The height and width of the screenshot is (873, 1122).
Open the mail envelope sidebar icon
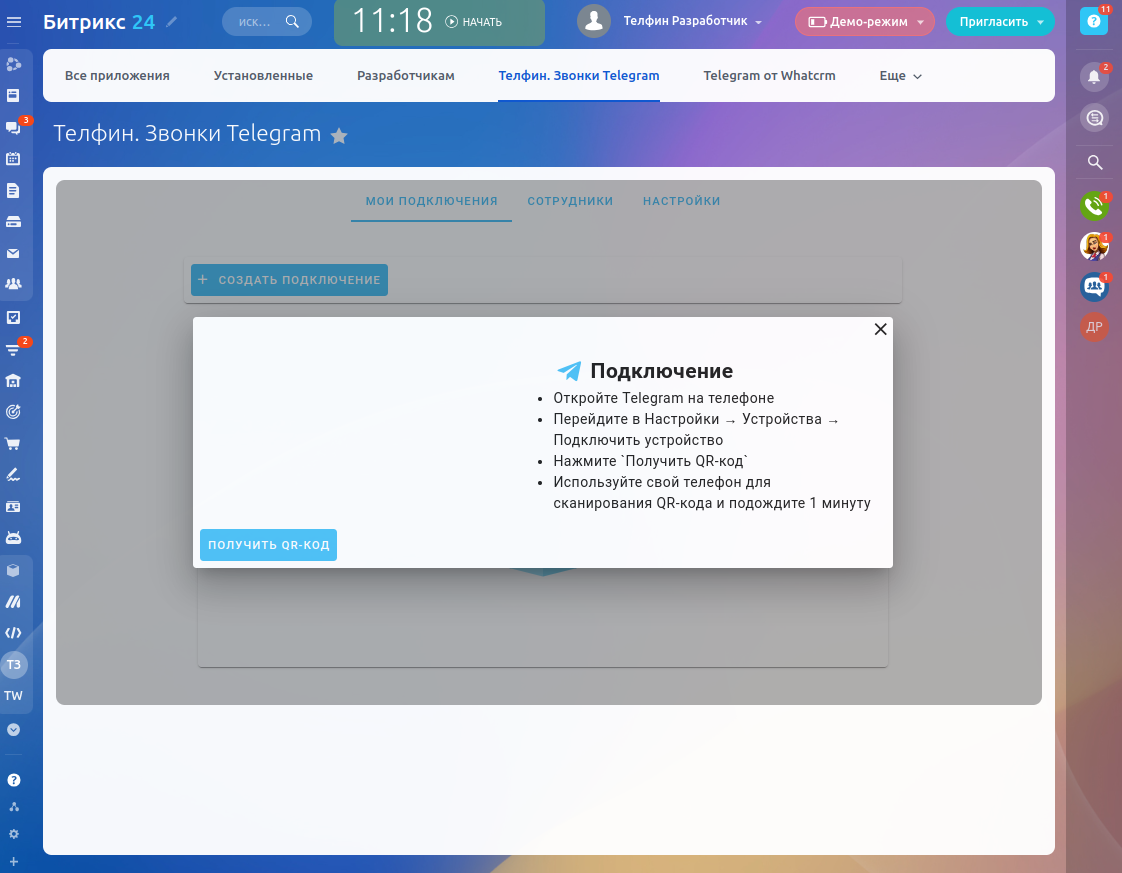(14, 253)
